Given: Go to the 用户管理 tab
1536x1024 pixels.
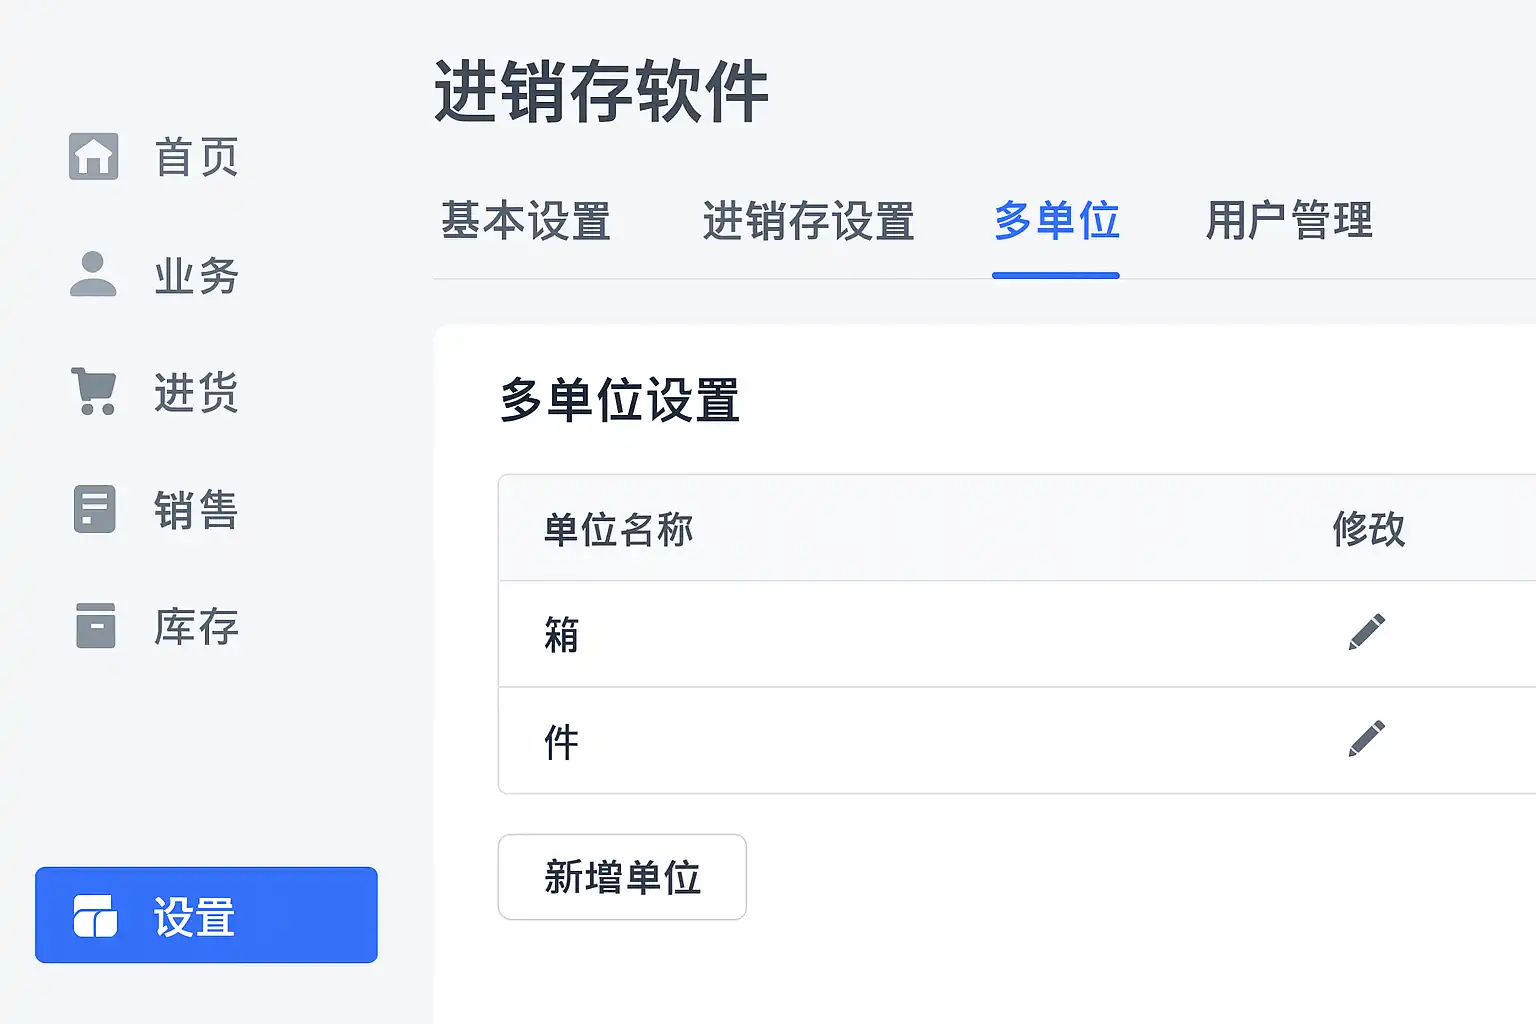Looking at the screenshot, I should (x=1289, y=221).
